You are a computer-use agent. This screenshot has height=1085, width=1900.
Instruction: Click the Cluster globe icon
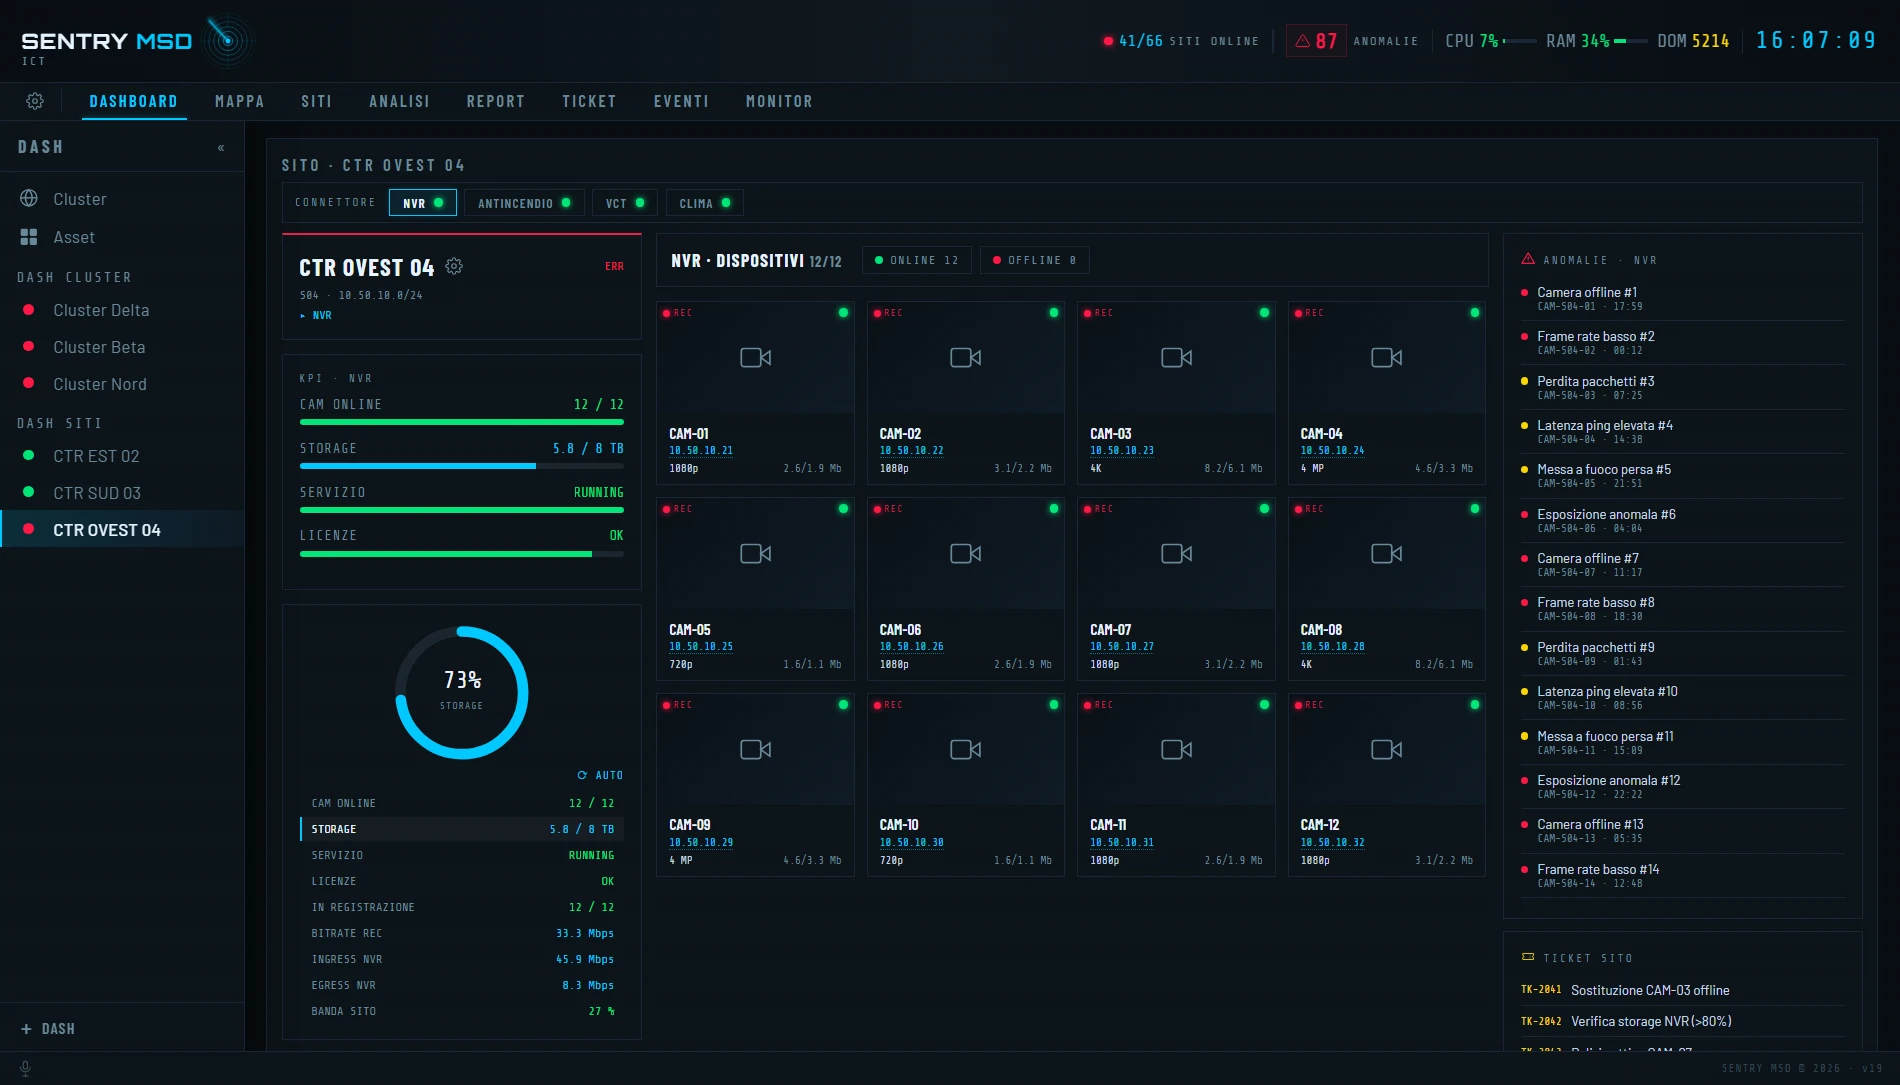coord(29,199)
